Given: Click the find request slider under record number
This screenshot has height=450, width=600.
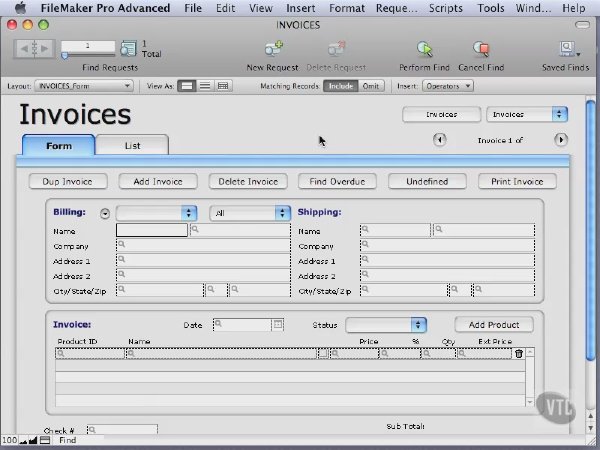Looking at the screenshot, I should click(88, 56).
